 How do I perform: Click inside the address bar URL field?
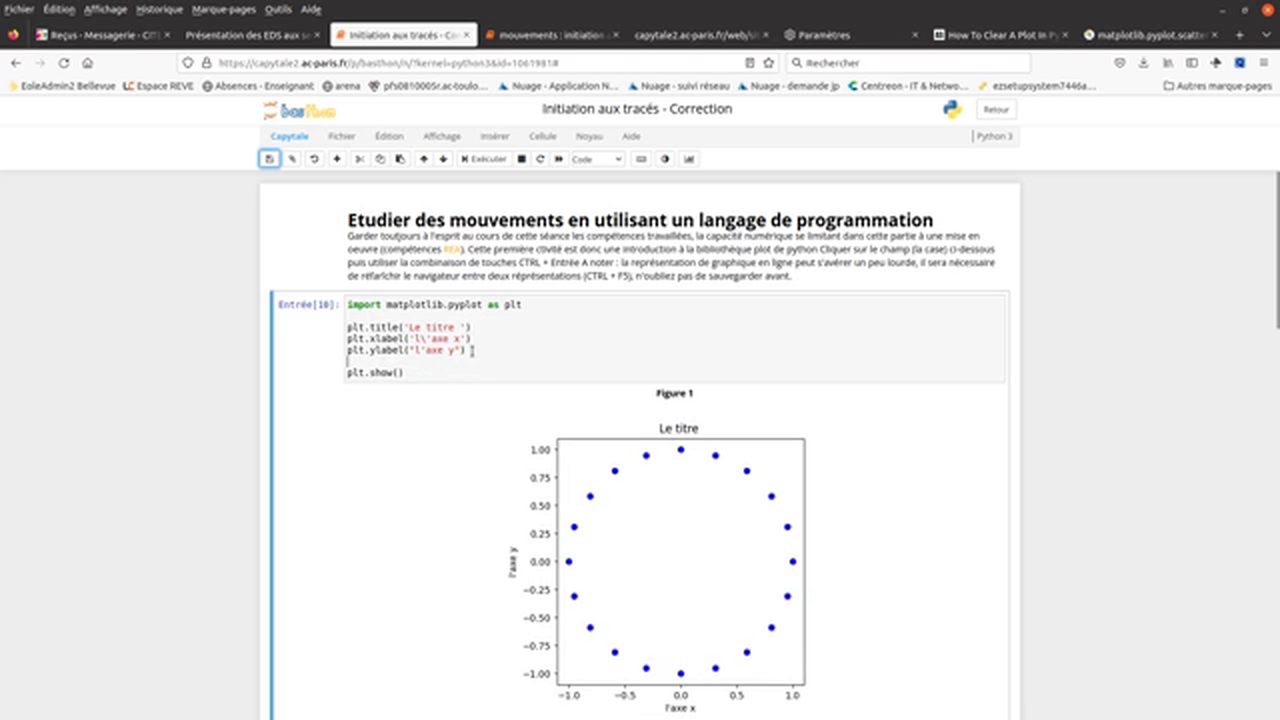[450, 62]
